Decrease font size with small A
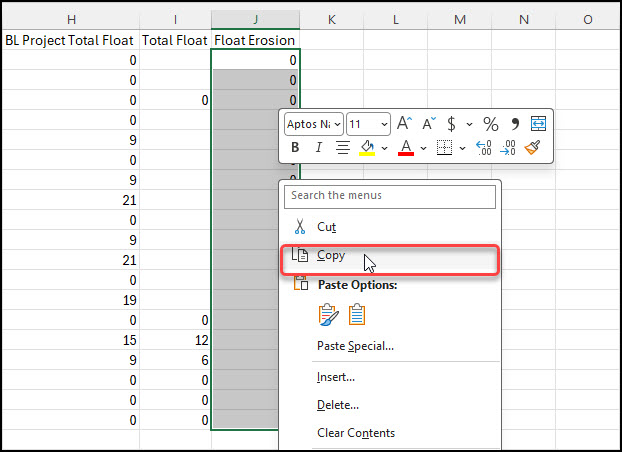Image resolution: width=622 pixels, height=452 pixels. coord(428,124)
